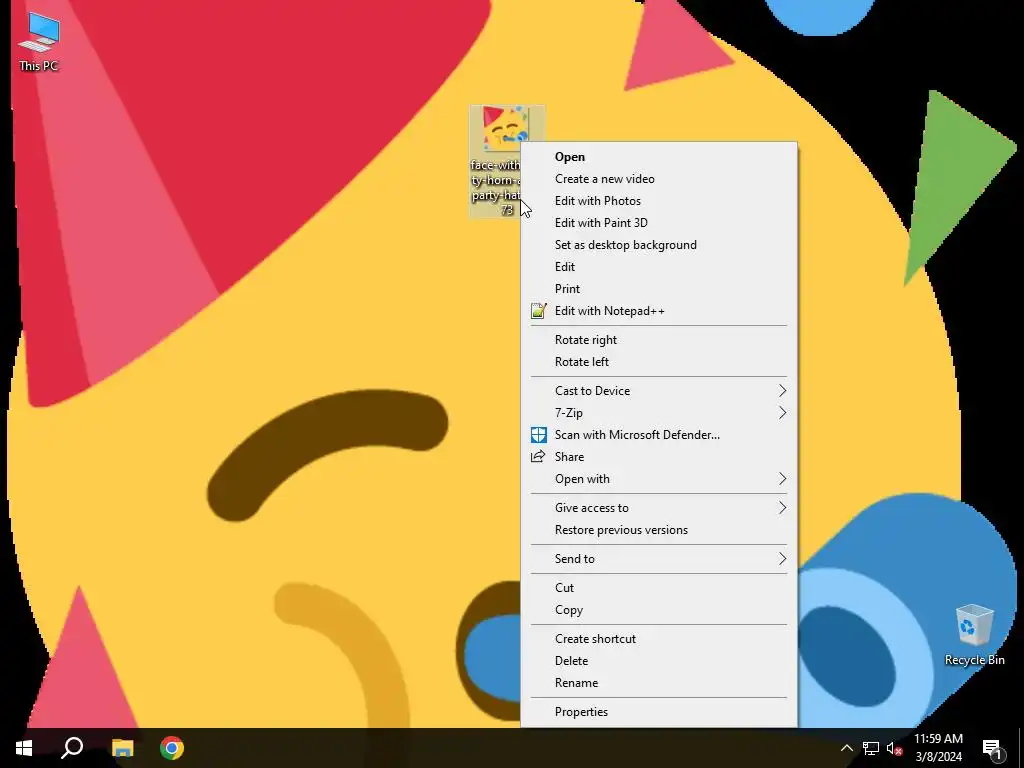Select Create a new video
The height and width of the screenshot is (768, 1024).
point(659,179)
